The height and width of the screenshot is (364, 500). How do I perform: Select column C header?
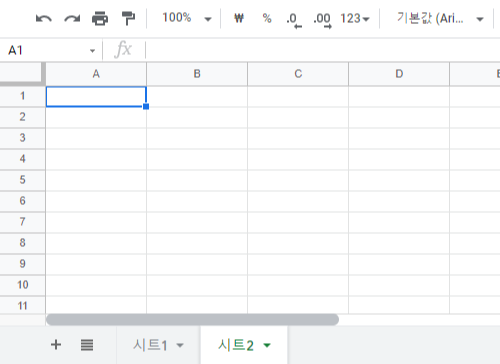298,74
